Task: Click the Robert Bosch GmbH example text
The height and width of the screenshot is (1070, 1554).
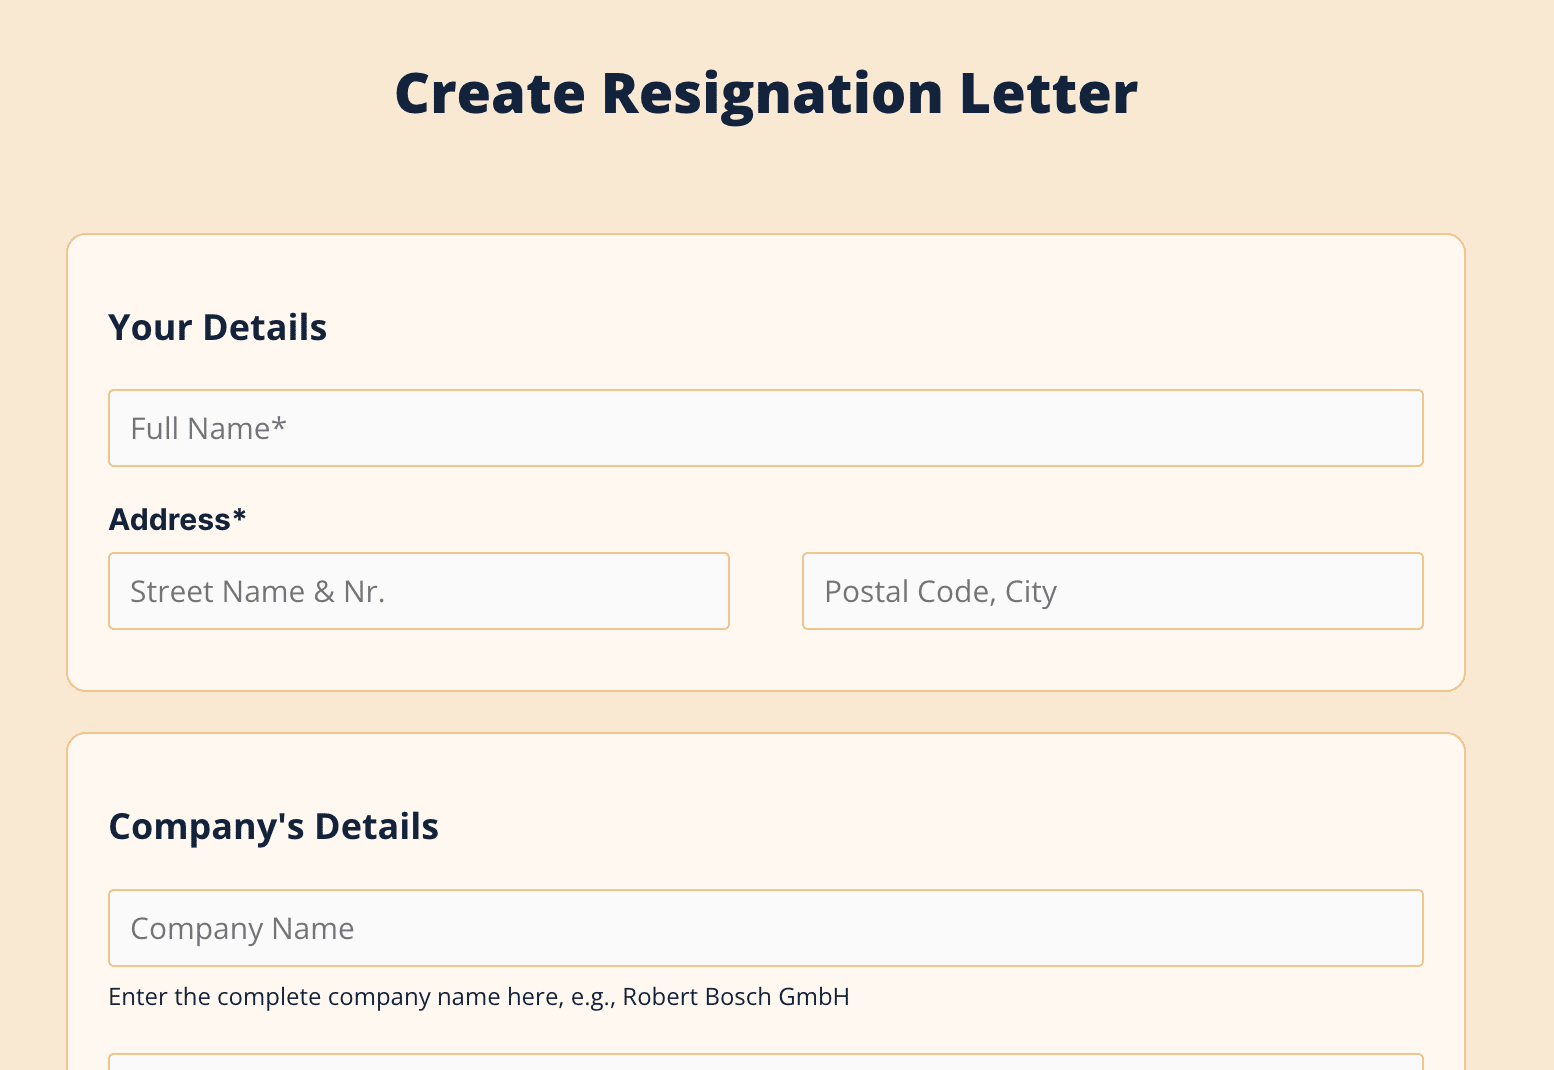Action: 736,997
